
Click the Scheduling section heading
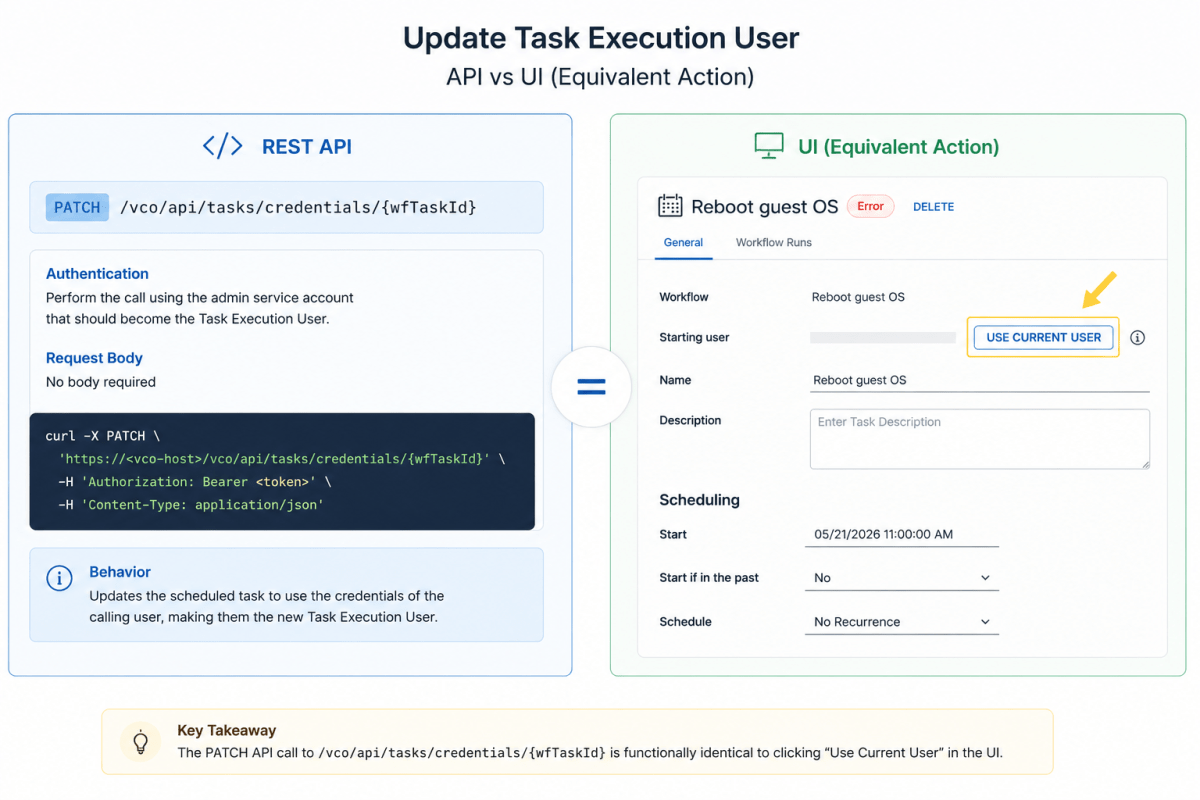(x=699, y=500)
